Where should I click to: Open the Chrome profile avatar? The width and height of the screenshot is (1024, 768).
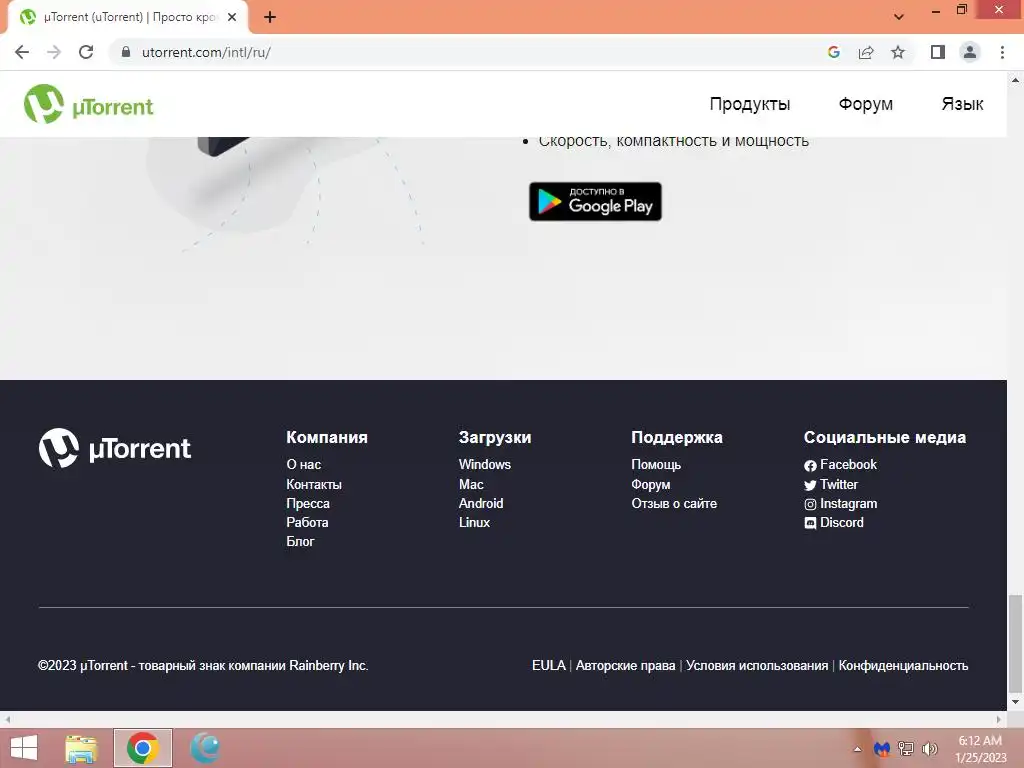[x=970, y=52]
